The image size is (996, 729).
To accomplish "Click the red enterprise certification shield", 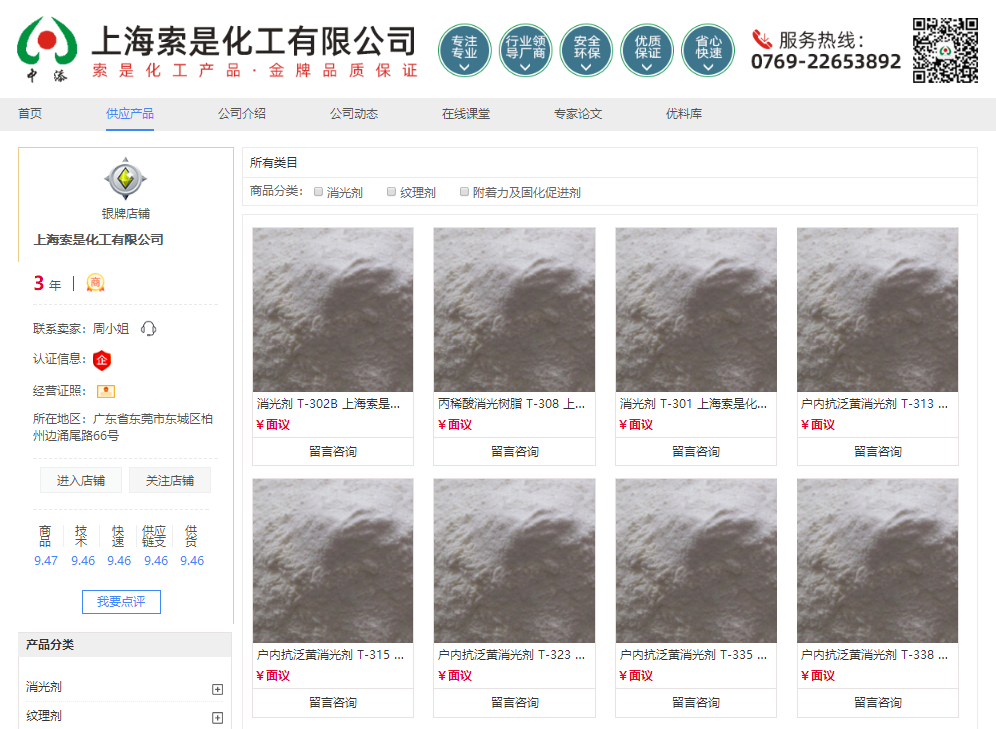I will pyautogui.click(x=102, y=360).
